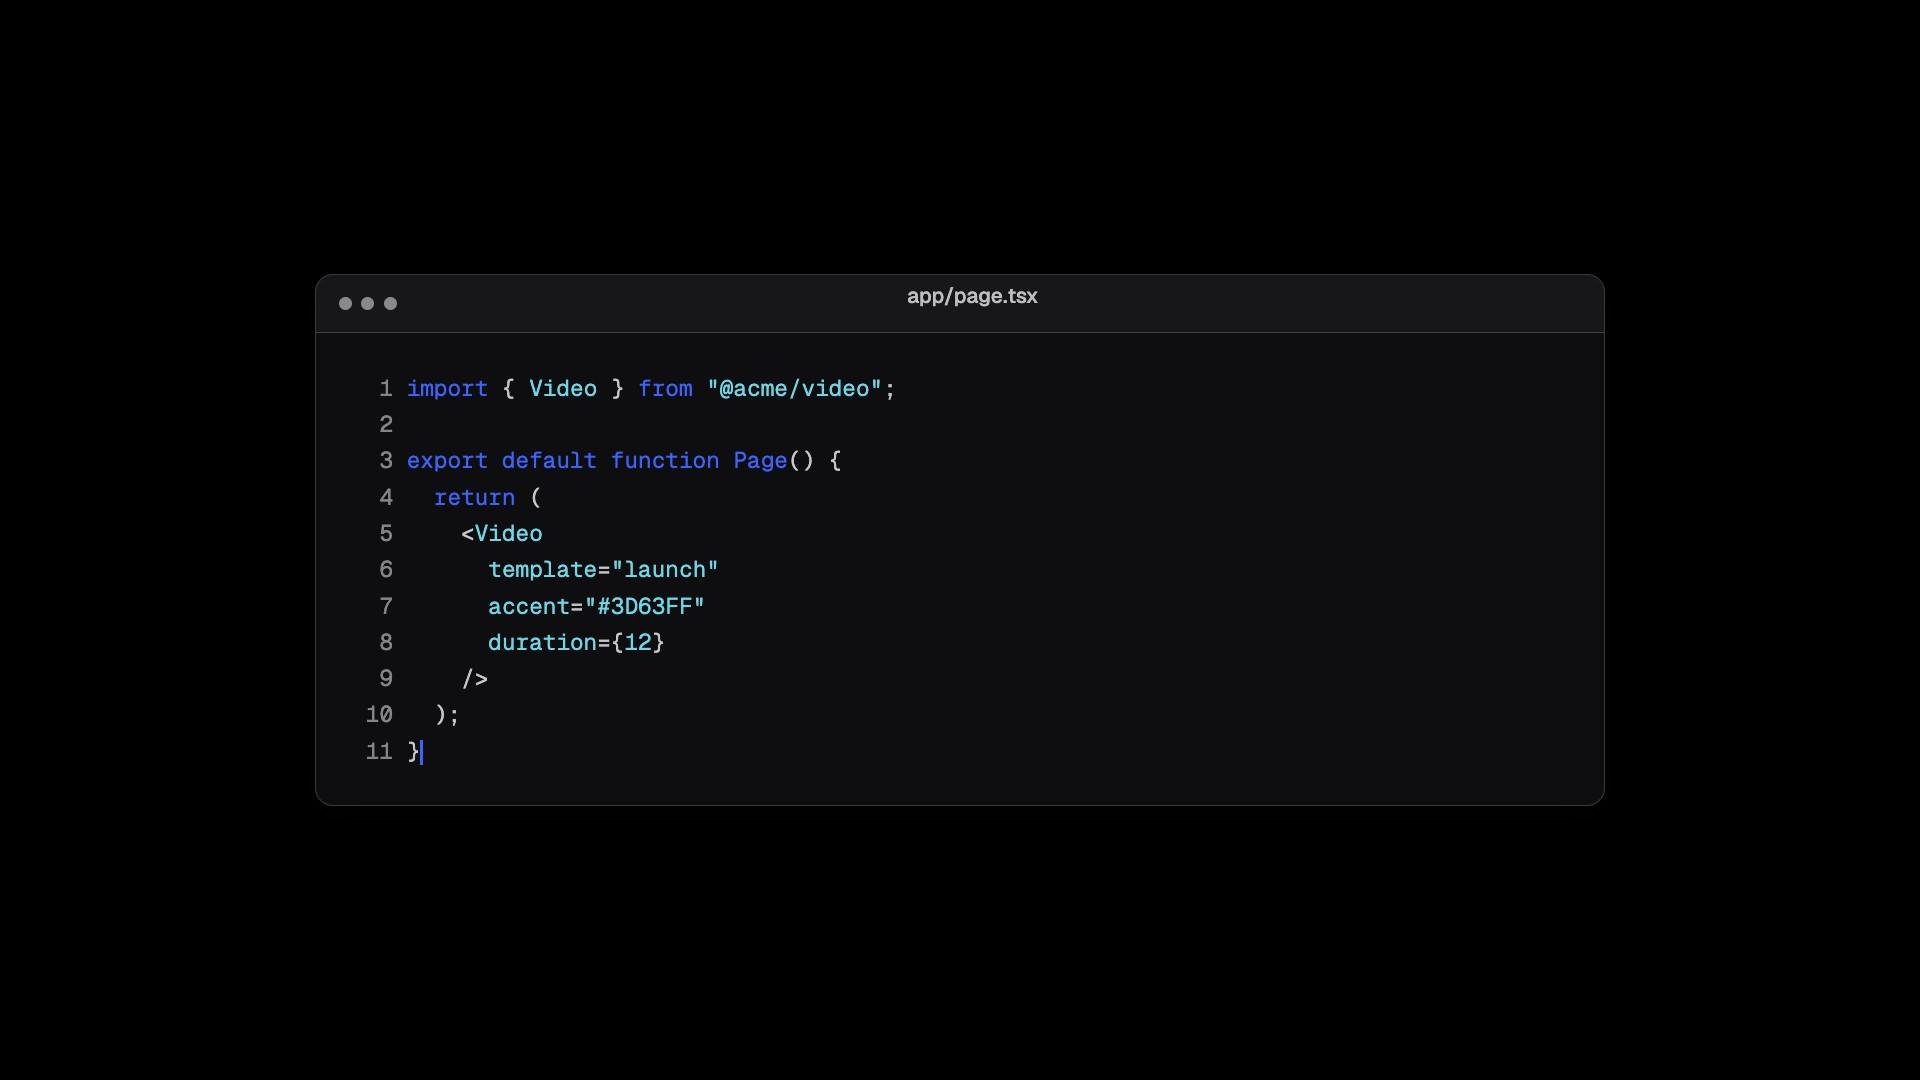Viewport: 1920px width, 1080px height.
Task: Click the closing brace on line 11
Action: [413, 752]
